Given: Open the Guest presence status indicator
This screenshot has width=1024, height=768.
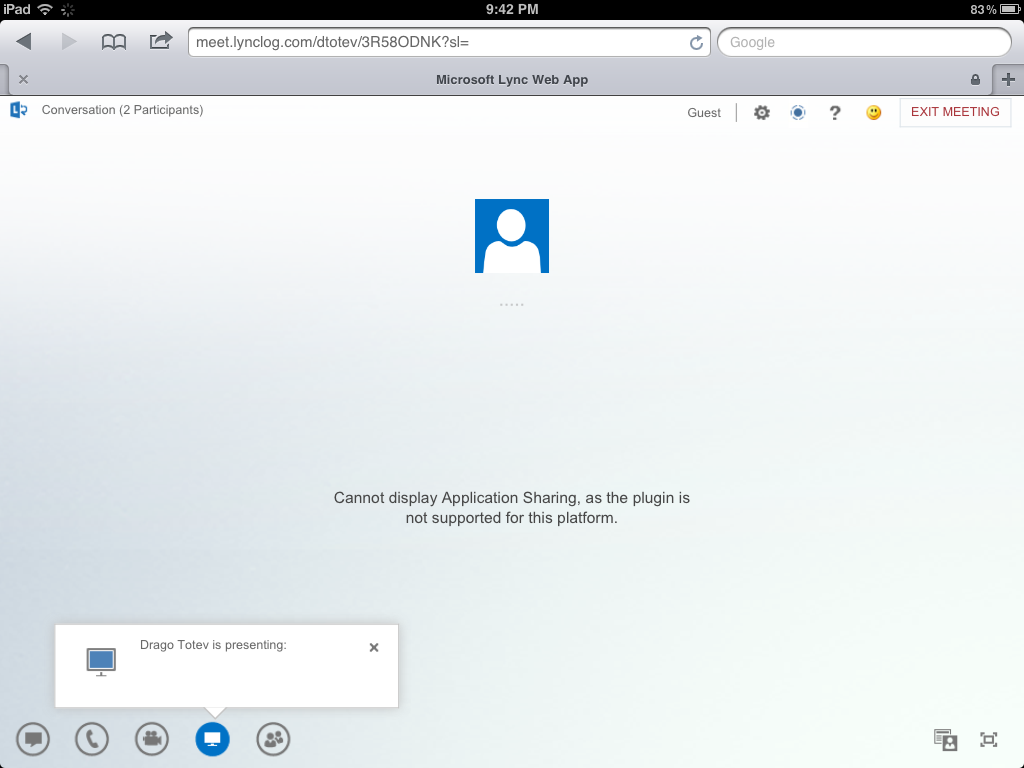Looking at the screenshot, I should click(x=797, y=112).
